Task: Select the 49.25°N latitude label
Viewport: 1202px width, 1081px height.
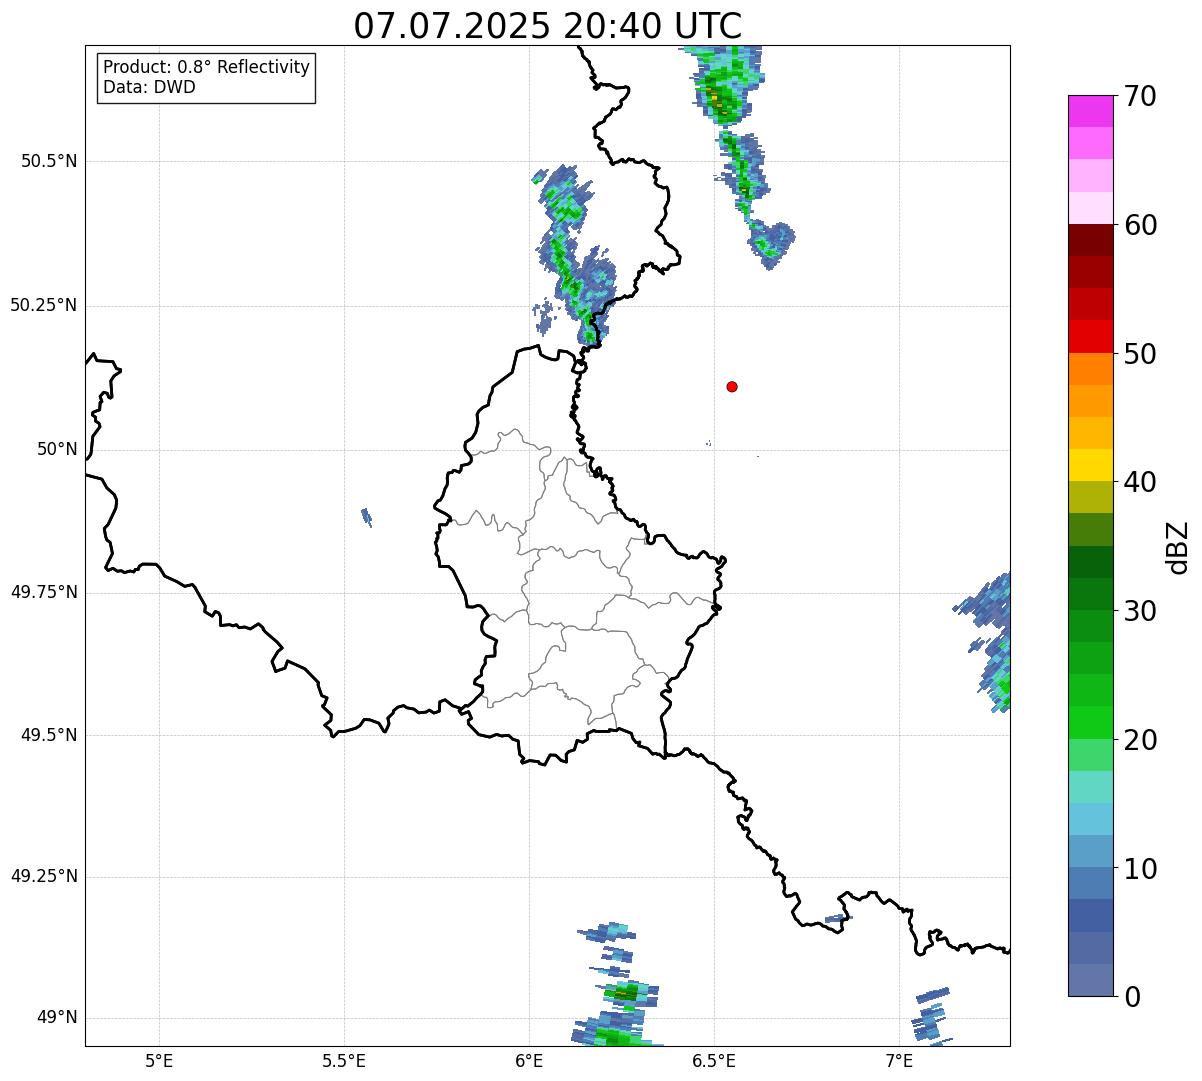Action: (x=44, y=876)
